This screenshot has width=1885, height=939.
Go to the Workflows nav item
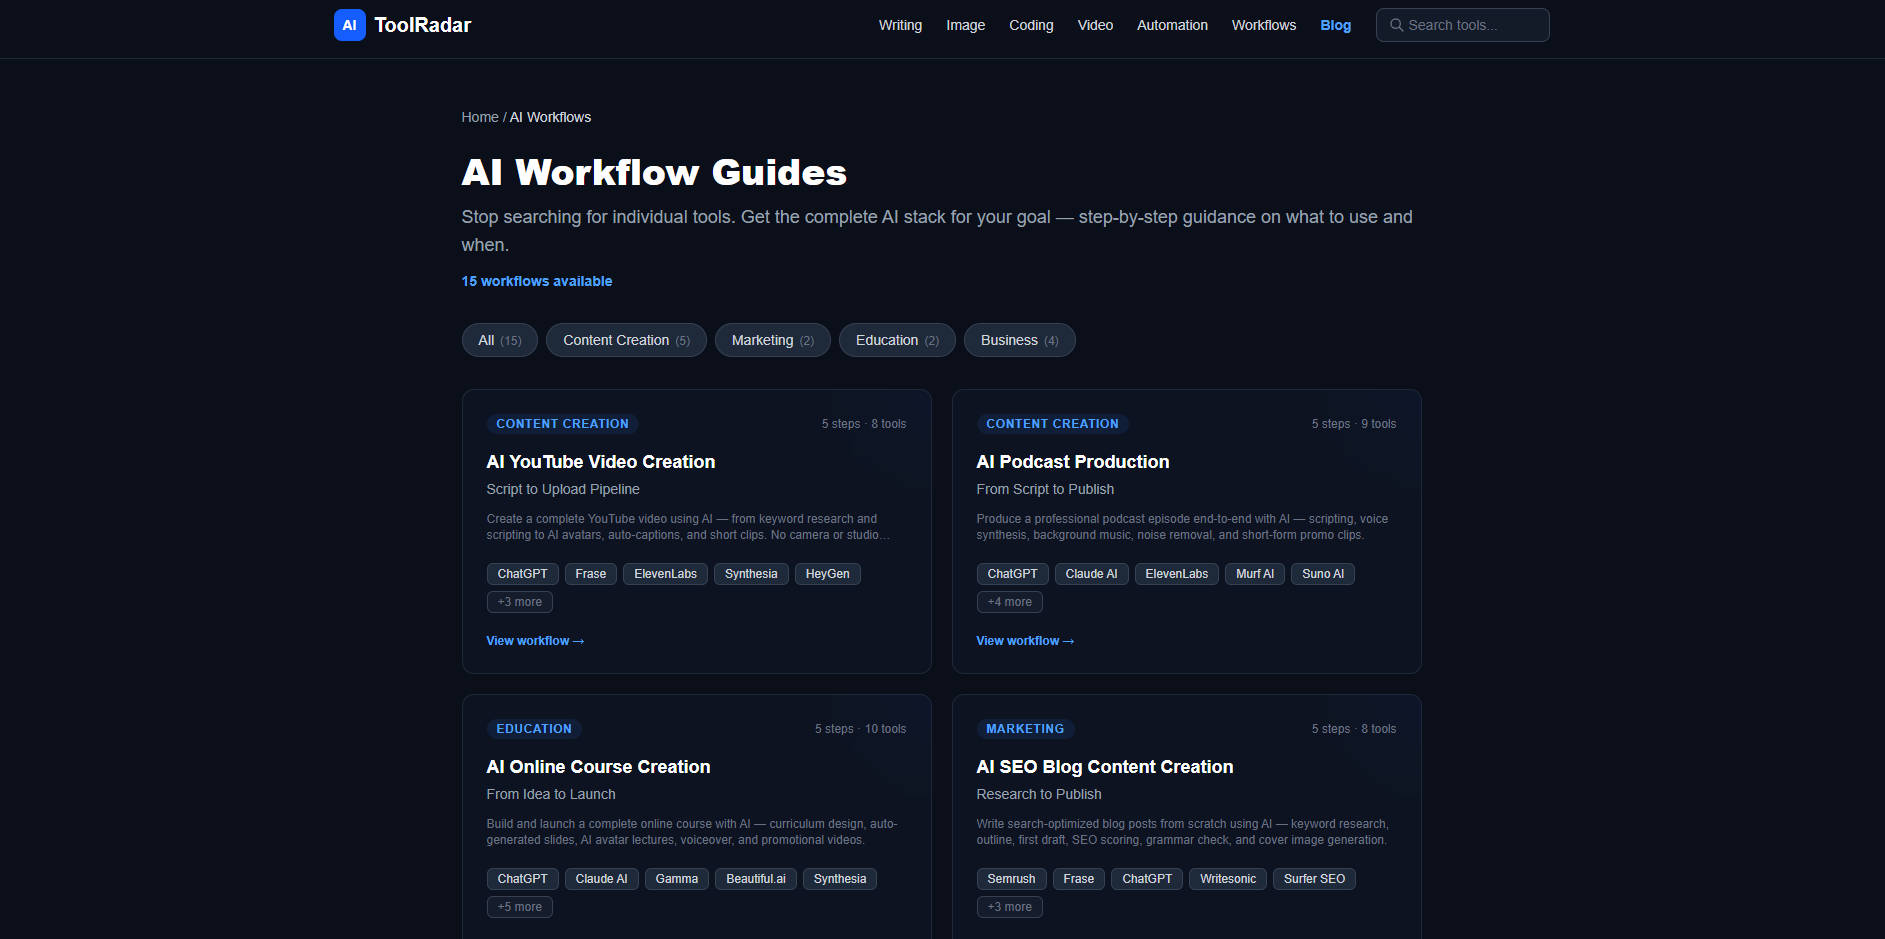click(x=1264, y=25)
